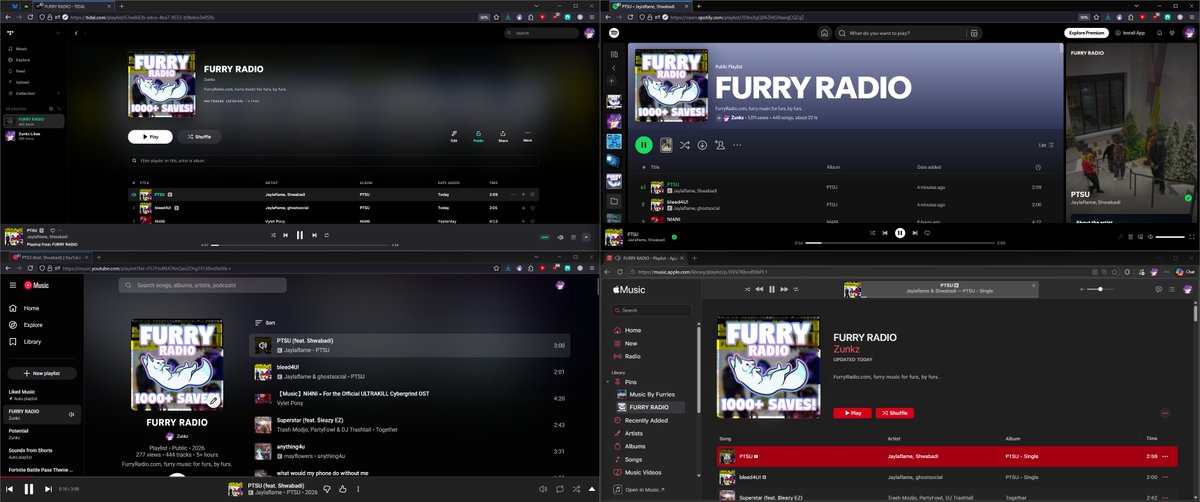
Task: Open Apple Music playlist ellipsis menu
Action: (x=1165, y=413)
